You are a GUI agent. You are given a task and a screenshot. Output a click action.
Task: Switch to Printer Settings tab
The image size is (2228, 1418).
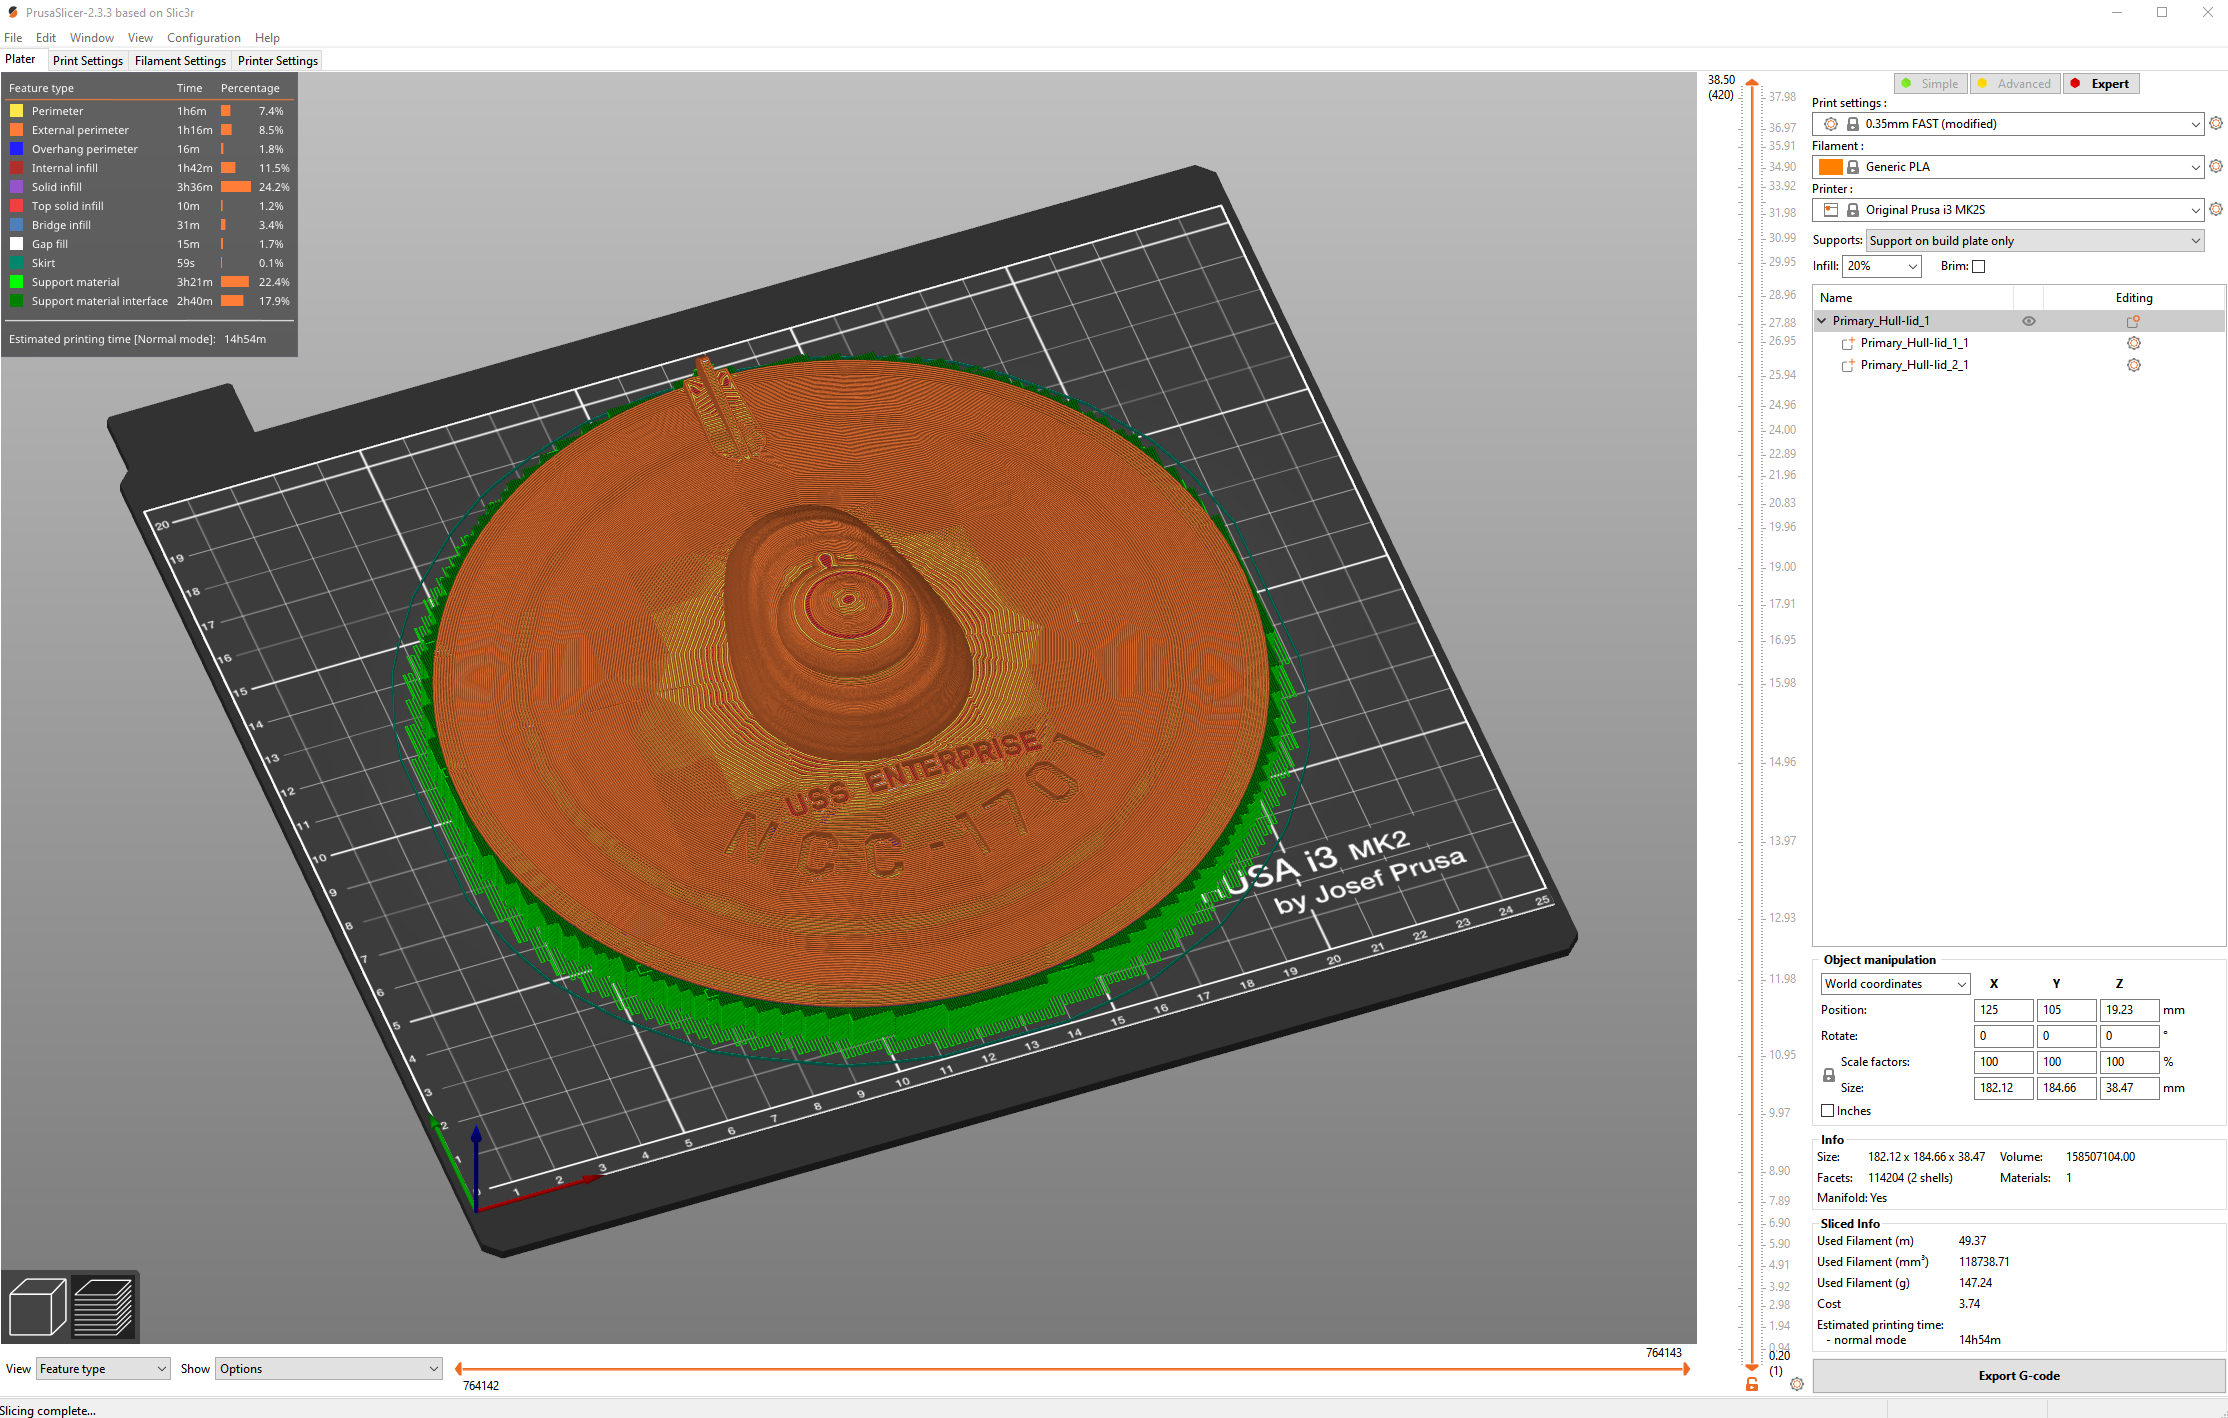[278, 61]
